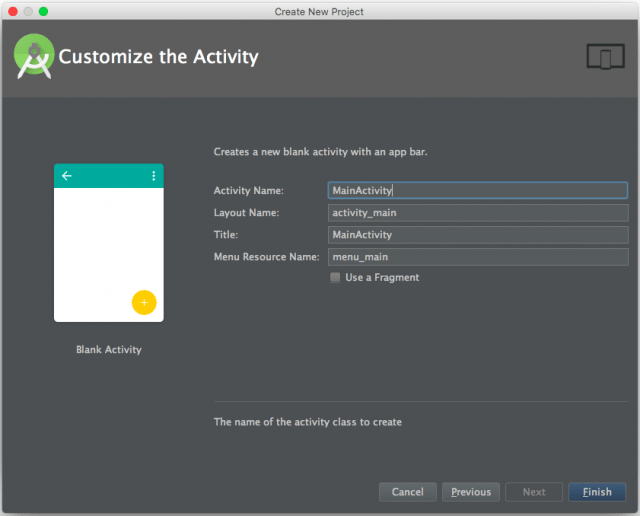Maximize the window with the green button

point(43,11)
